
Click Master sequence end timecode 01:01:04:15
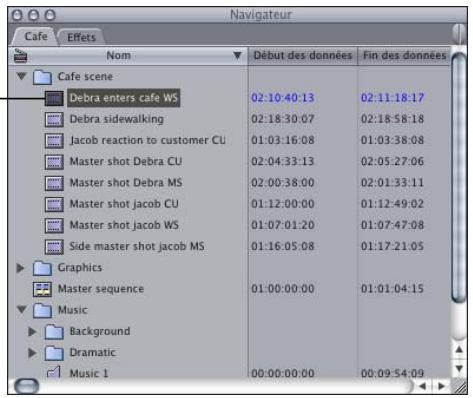tap(393, 289)
